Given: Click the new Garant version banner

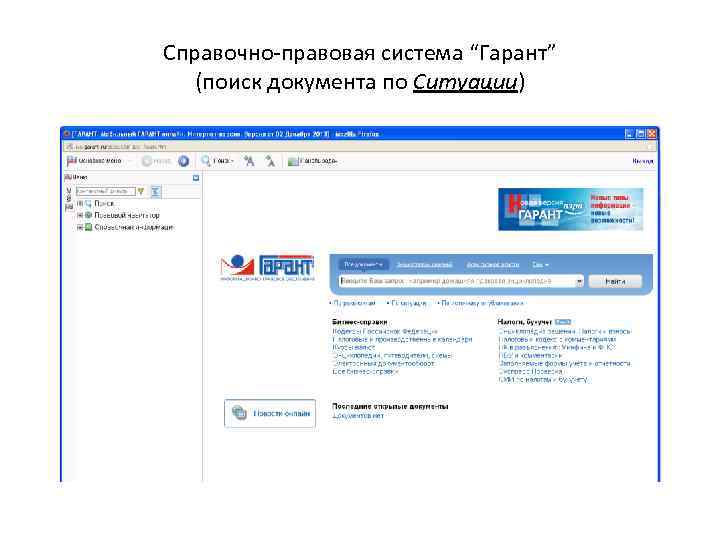Looking at the screenshot, I should click(x=571, y=209).
